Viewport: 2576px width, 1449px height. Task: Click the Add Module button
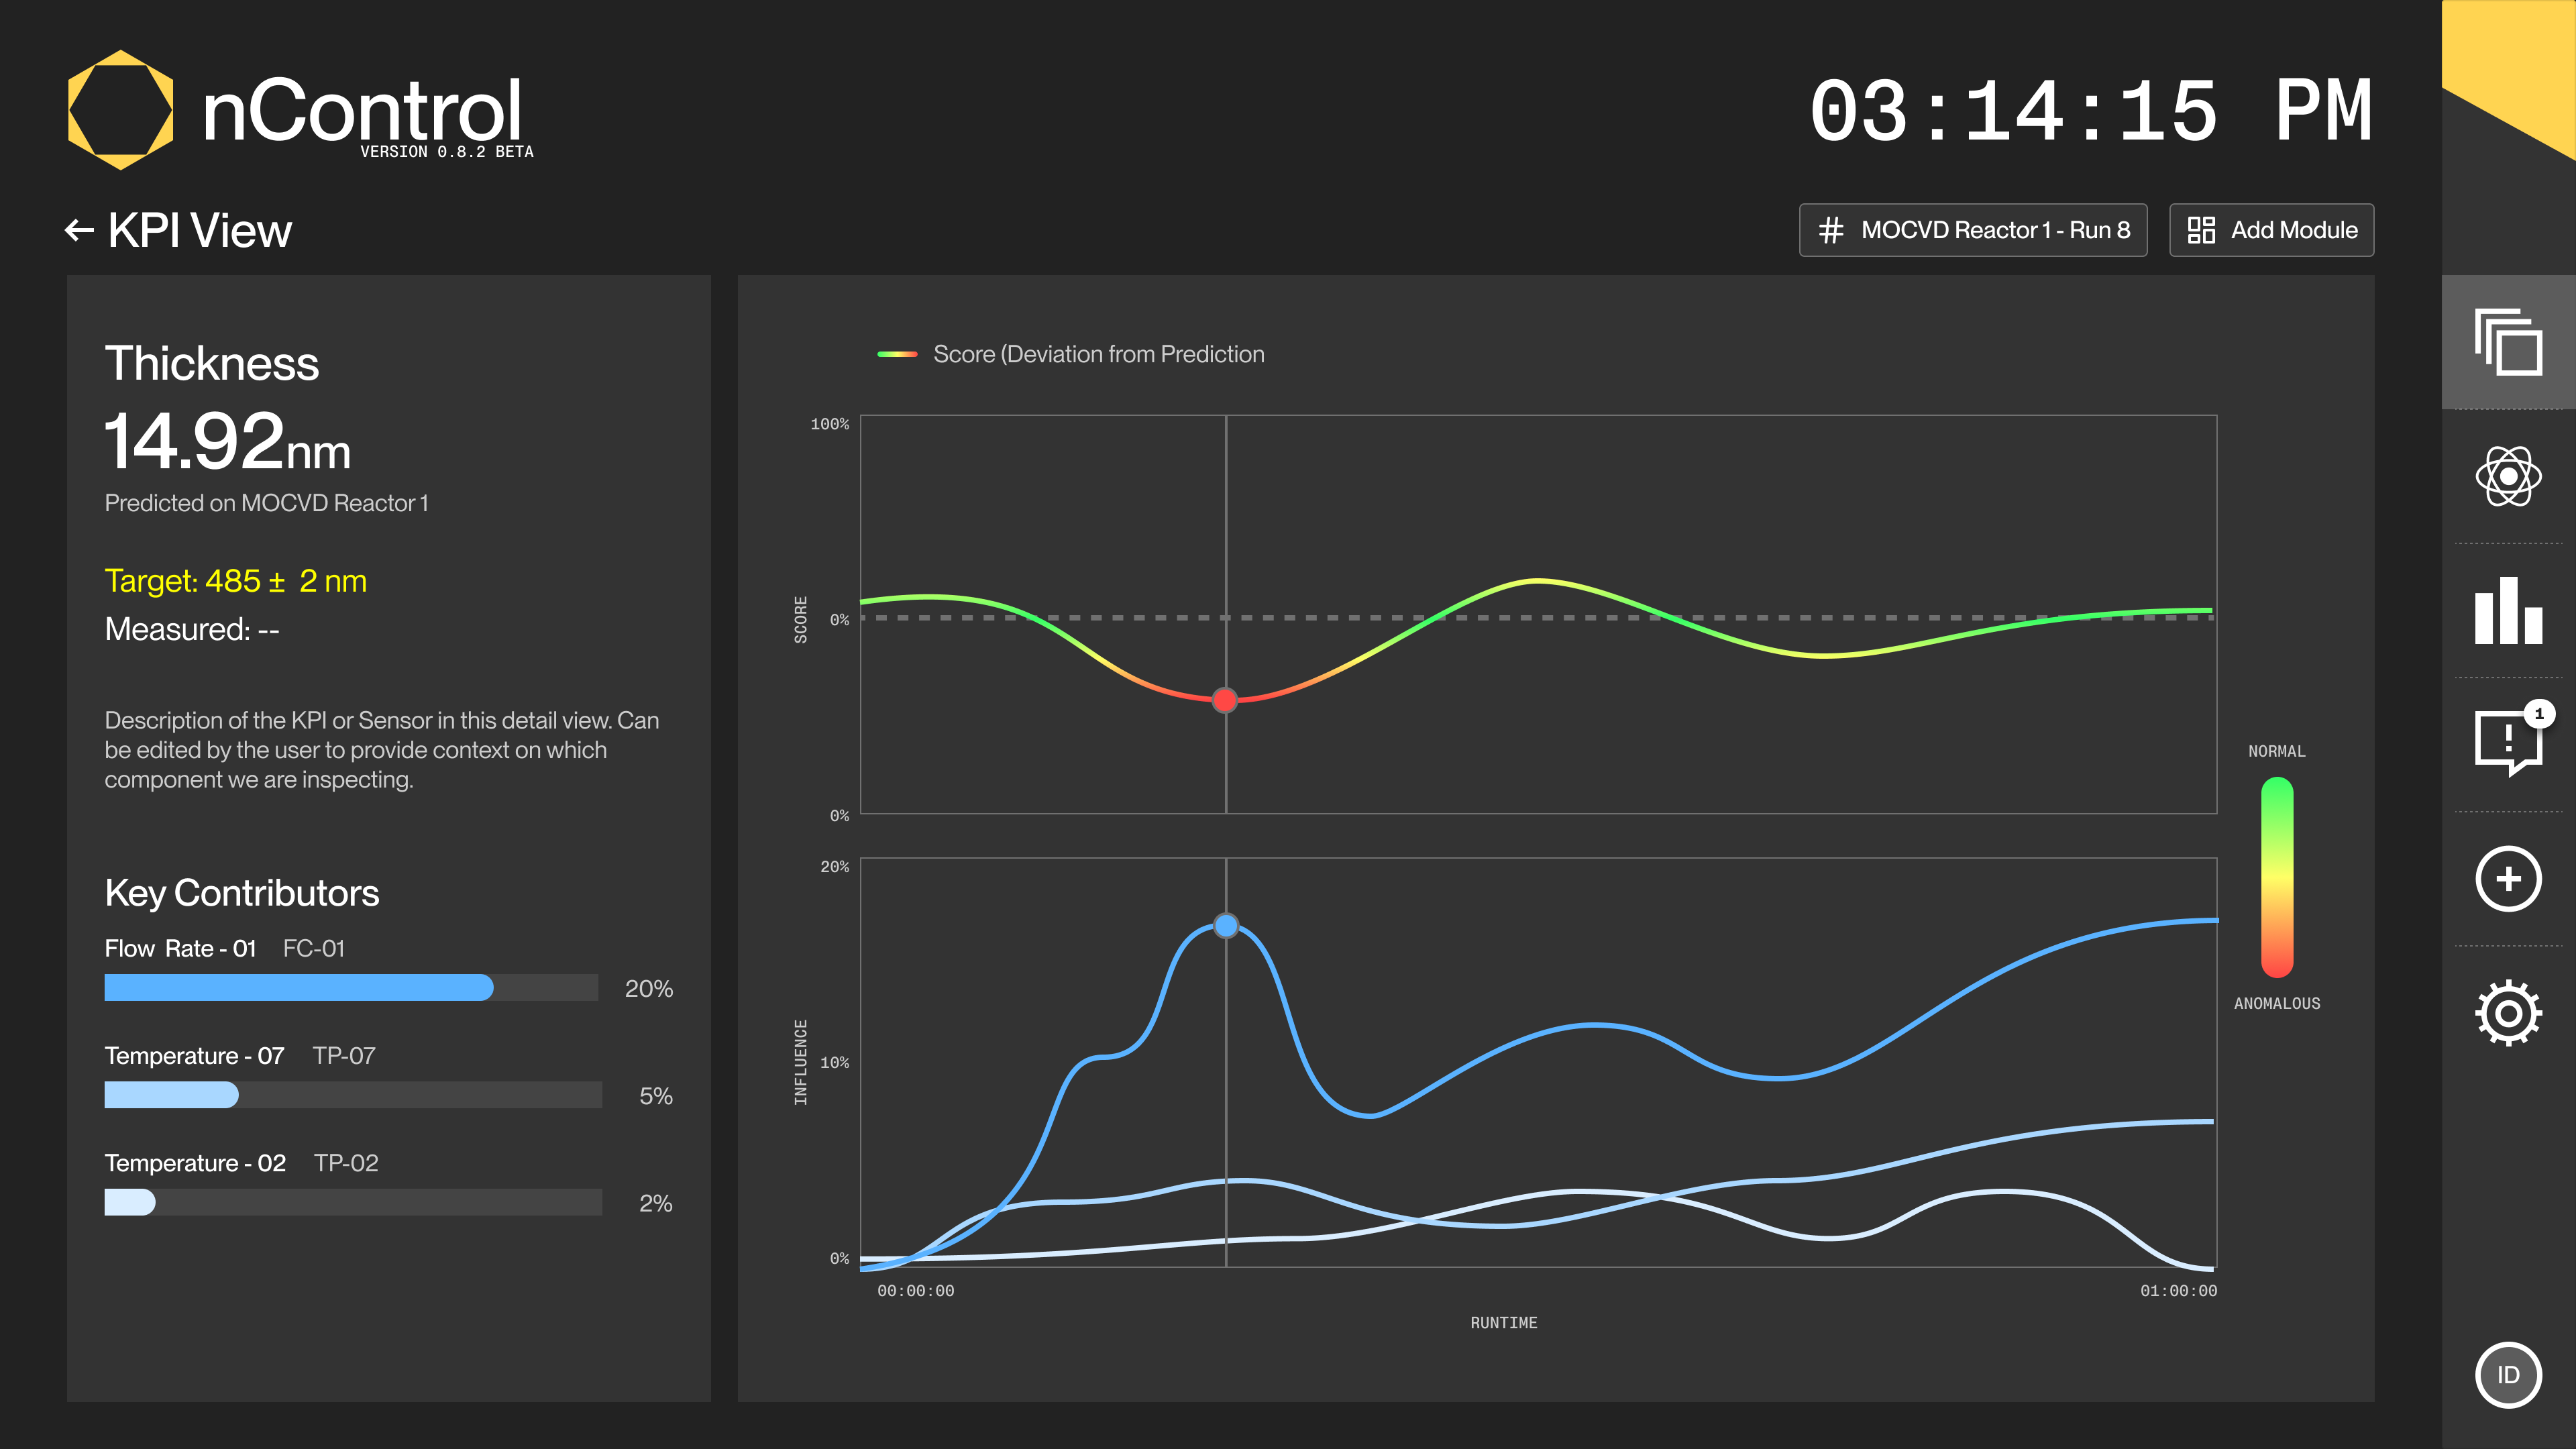(x=2271, y=230)
